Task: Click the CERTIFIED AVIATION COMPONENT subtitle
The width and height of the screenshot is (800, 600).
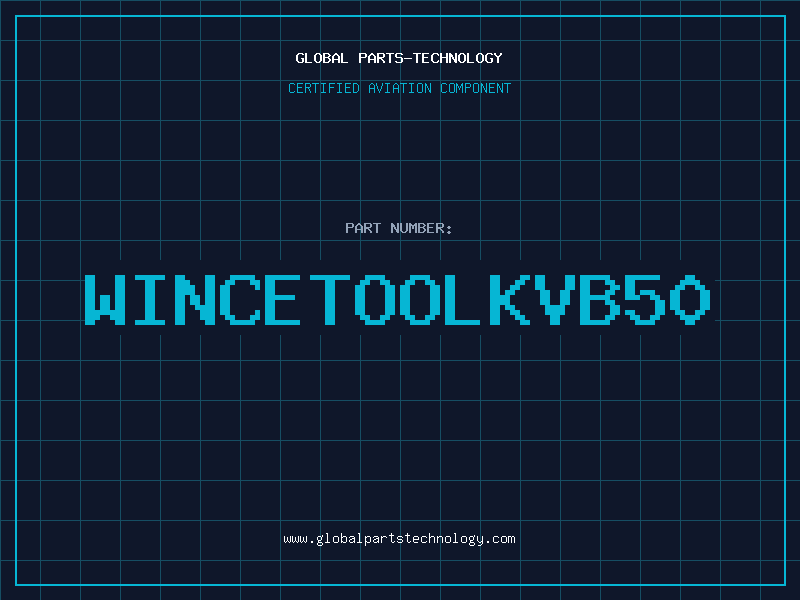Action: (x=399, y=88)
